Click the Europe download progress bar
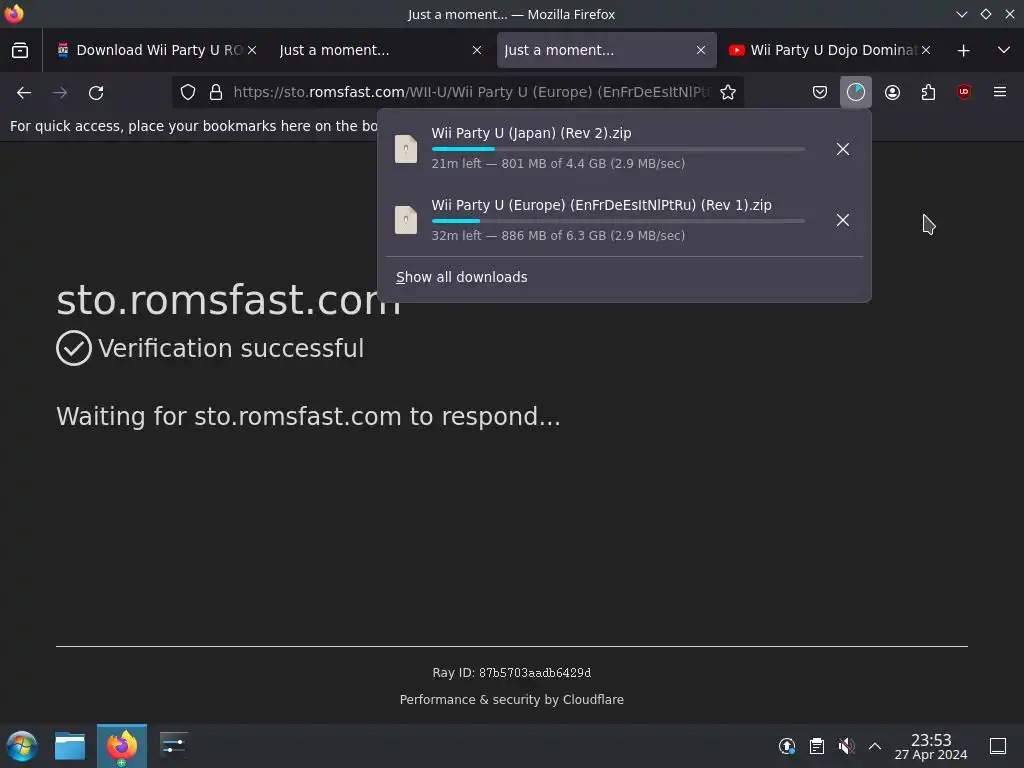Screen dimensions: 1024x768 [618, 221]
